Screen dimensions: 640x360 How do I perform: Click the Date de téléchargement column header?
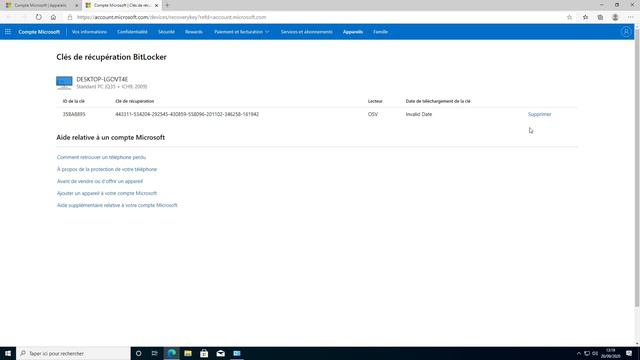[438, 101]
